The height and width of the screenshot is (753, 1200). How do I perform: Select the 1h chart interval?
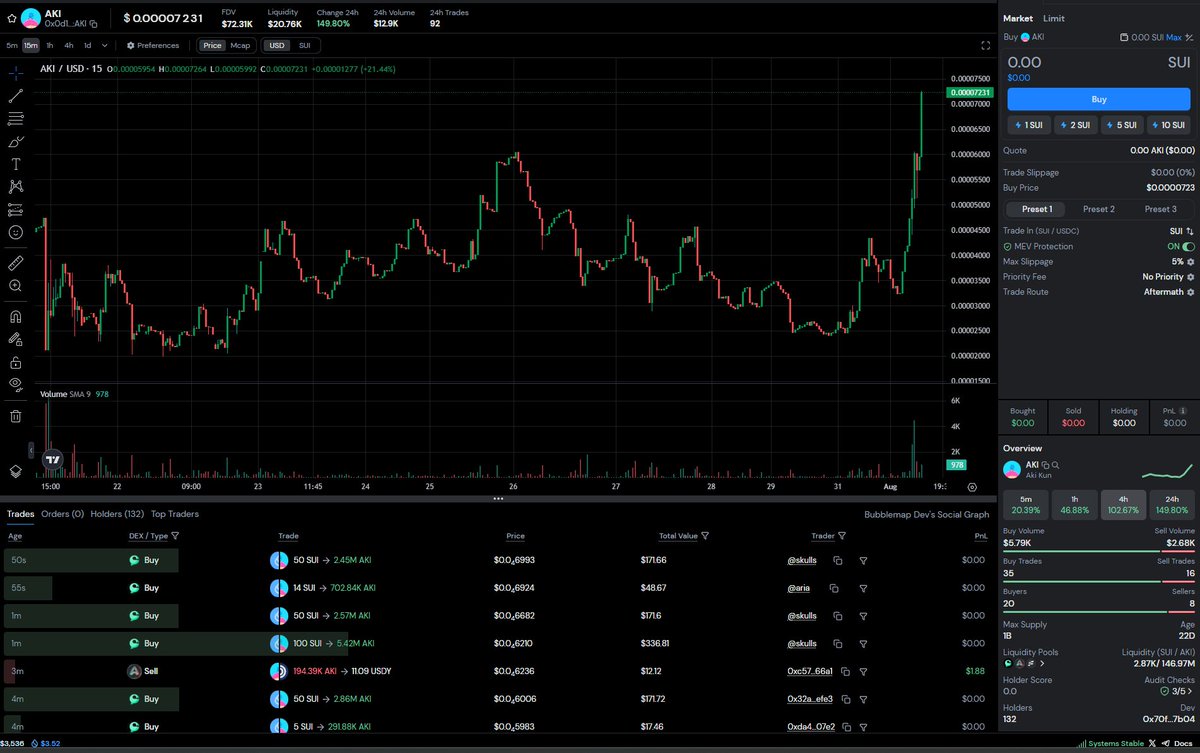pos(50,45)
